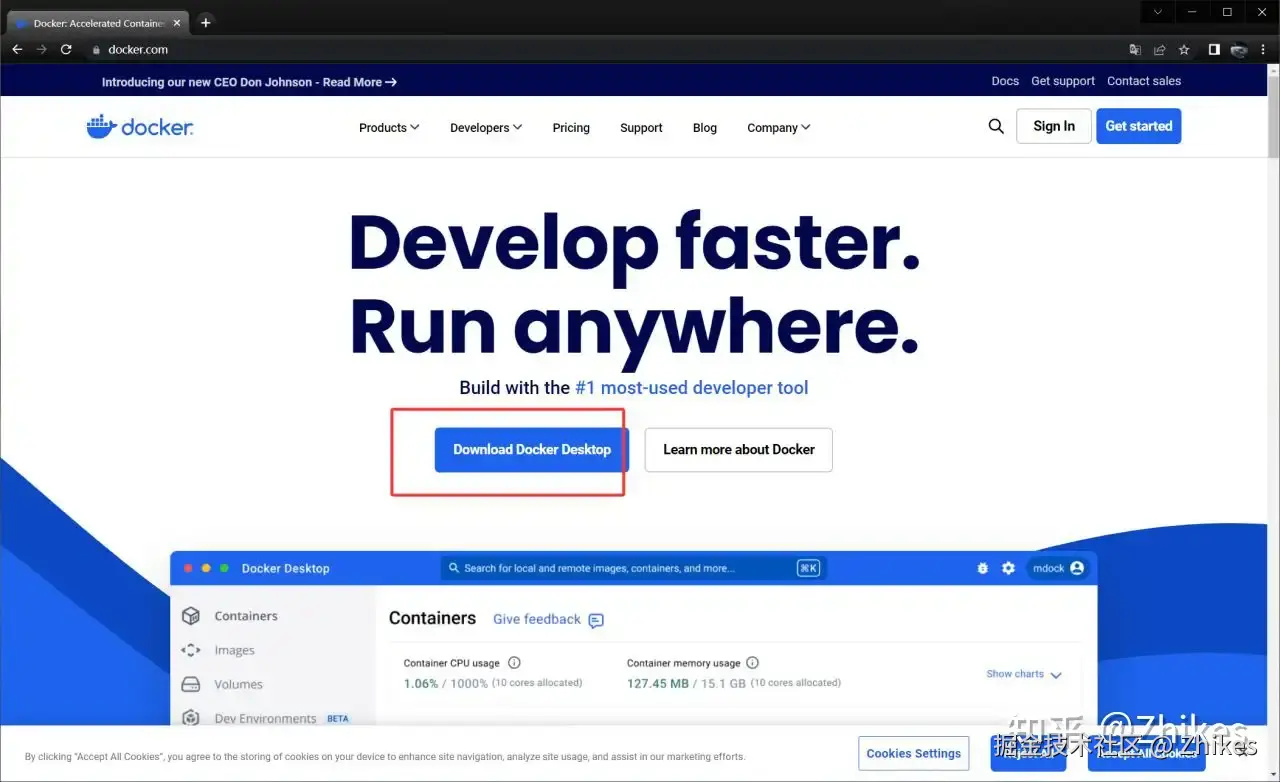Close the Docker browser tab
Viewport: 1280px width, 782px height.
tap(177, 23)
